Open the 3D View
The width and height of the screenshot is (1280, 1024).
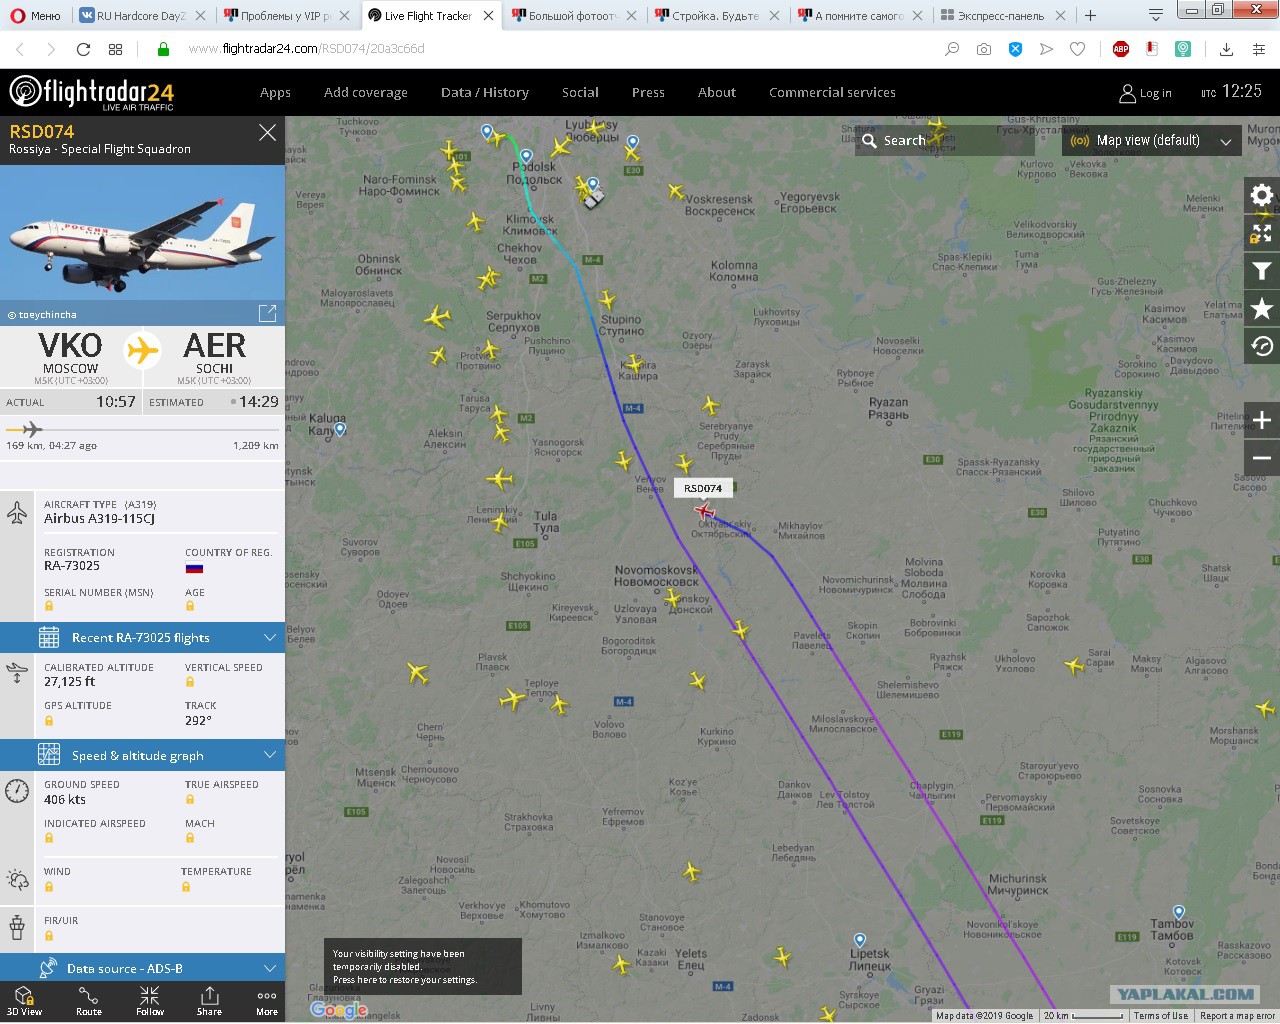[x=24, y=1001]
